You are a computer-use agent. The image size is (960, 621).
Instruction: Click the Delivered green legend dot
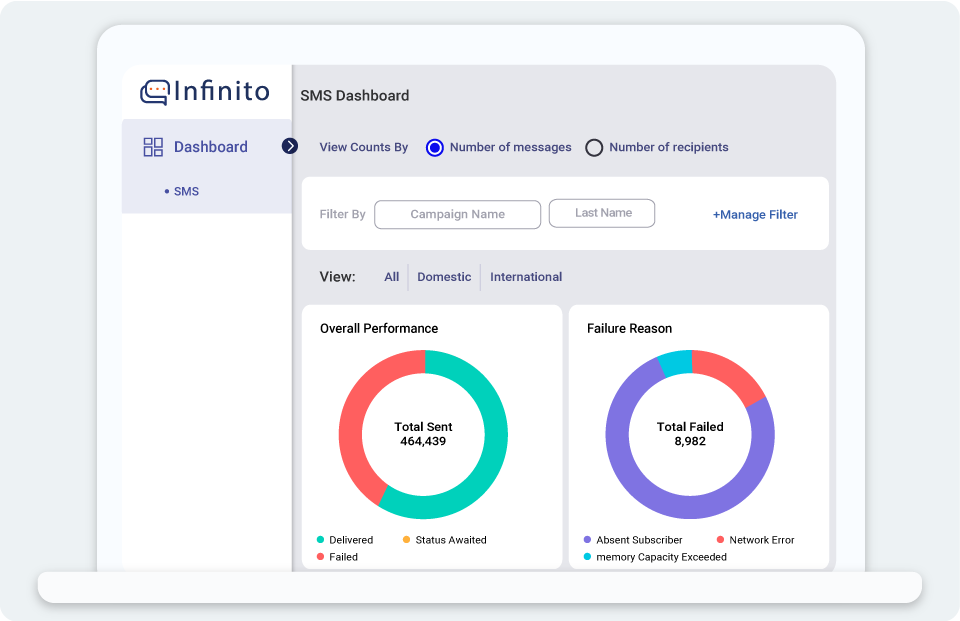[x=321, y=539]
